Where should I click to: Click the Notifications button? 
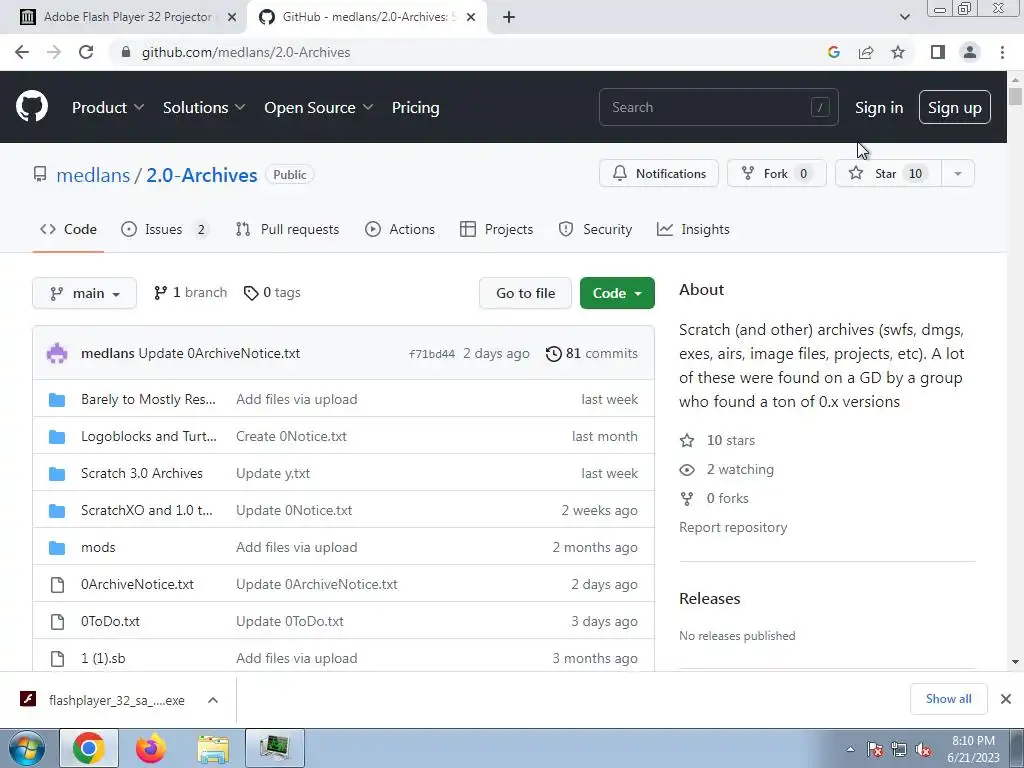click(658, 174)
